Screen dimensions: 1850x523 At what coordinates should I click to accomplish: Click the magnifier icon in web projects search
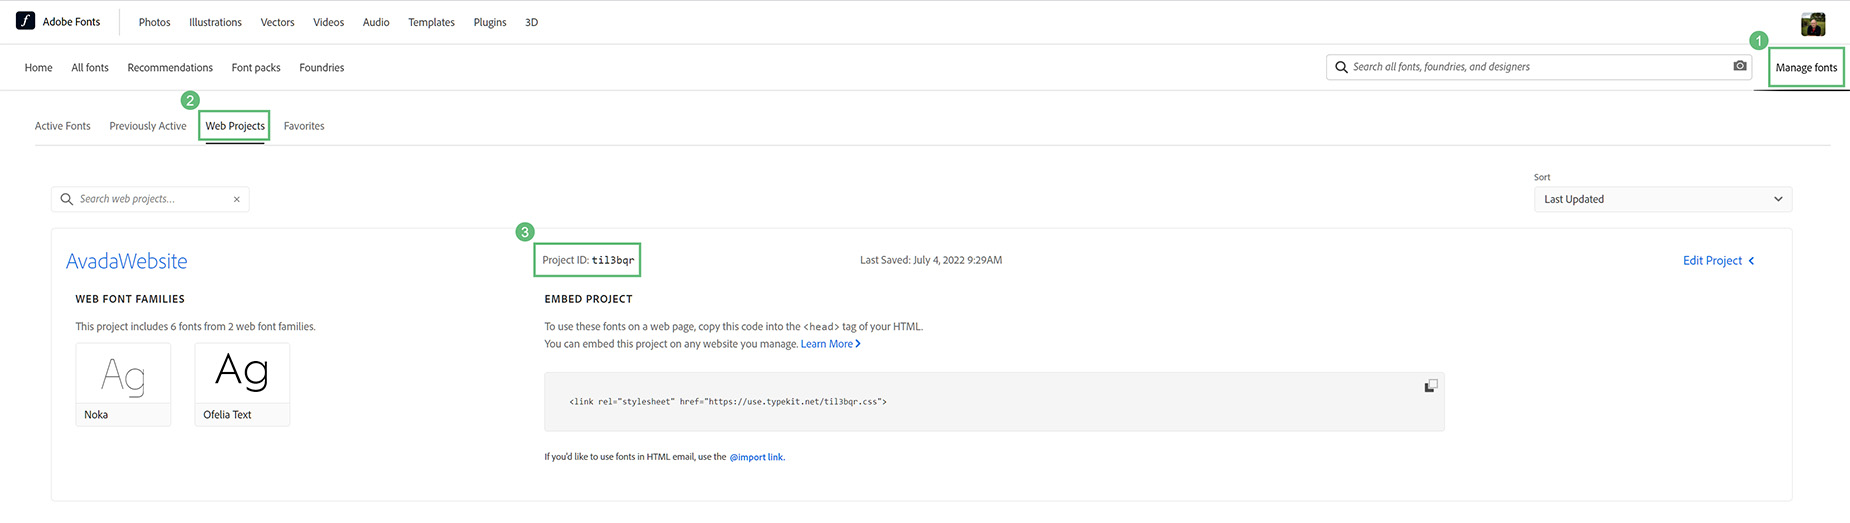click(x=67, y=199)
